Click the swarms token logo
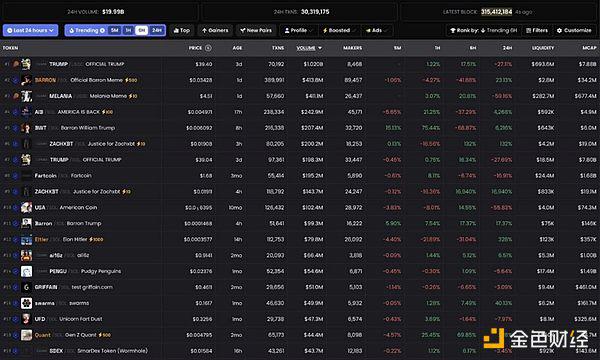Screen dimensions: 600x360 pyautogui.click(x=26, y=303)
